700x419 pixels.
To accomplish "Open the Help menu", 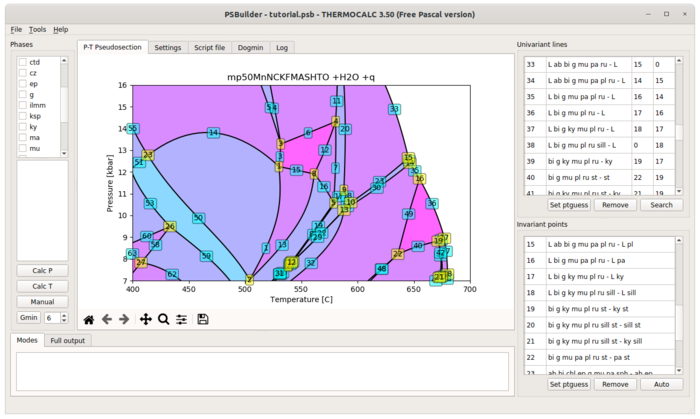I will [x=61, y=29].
